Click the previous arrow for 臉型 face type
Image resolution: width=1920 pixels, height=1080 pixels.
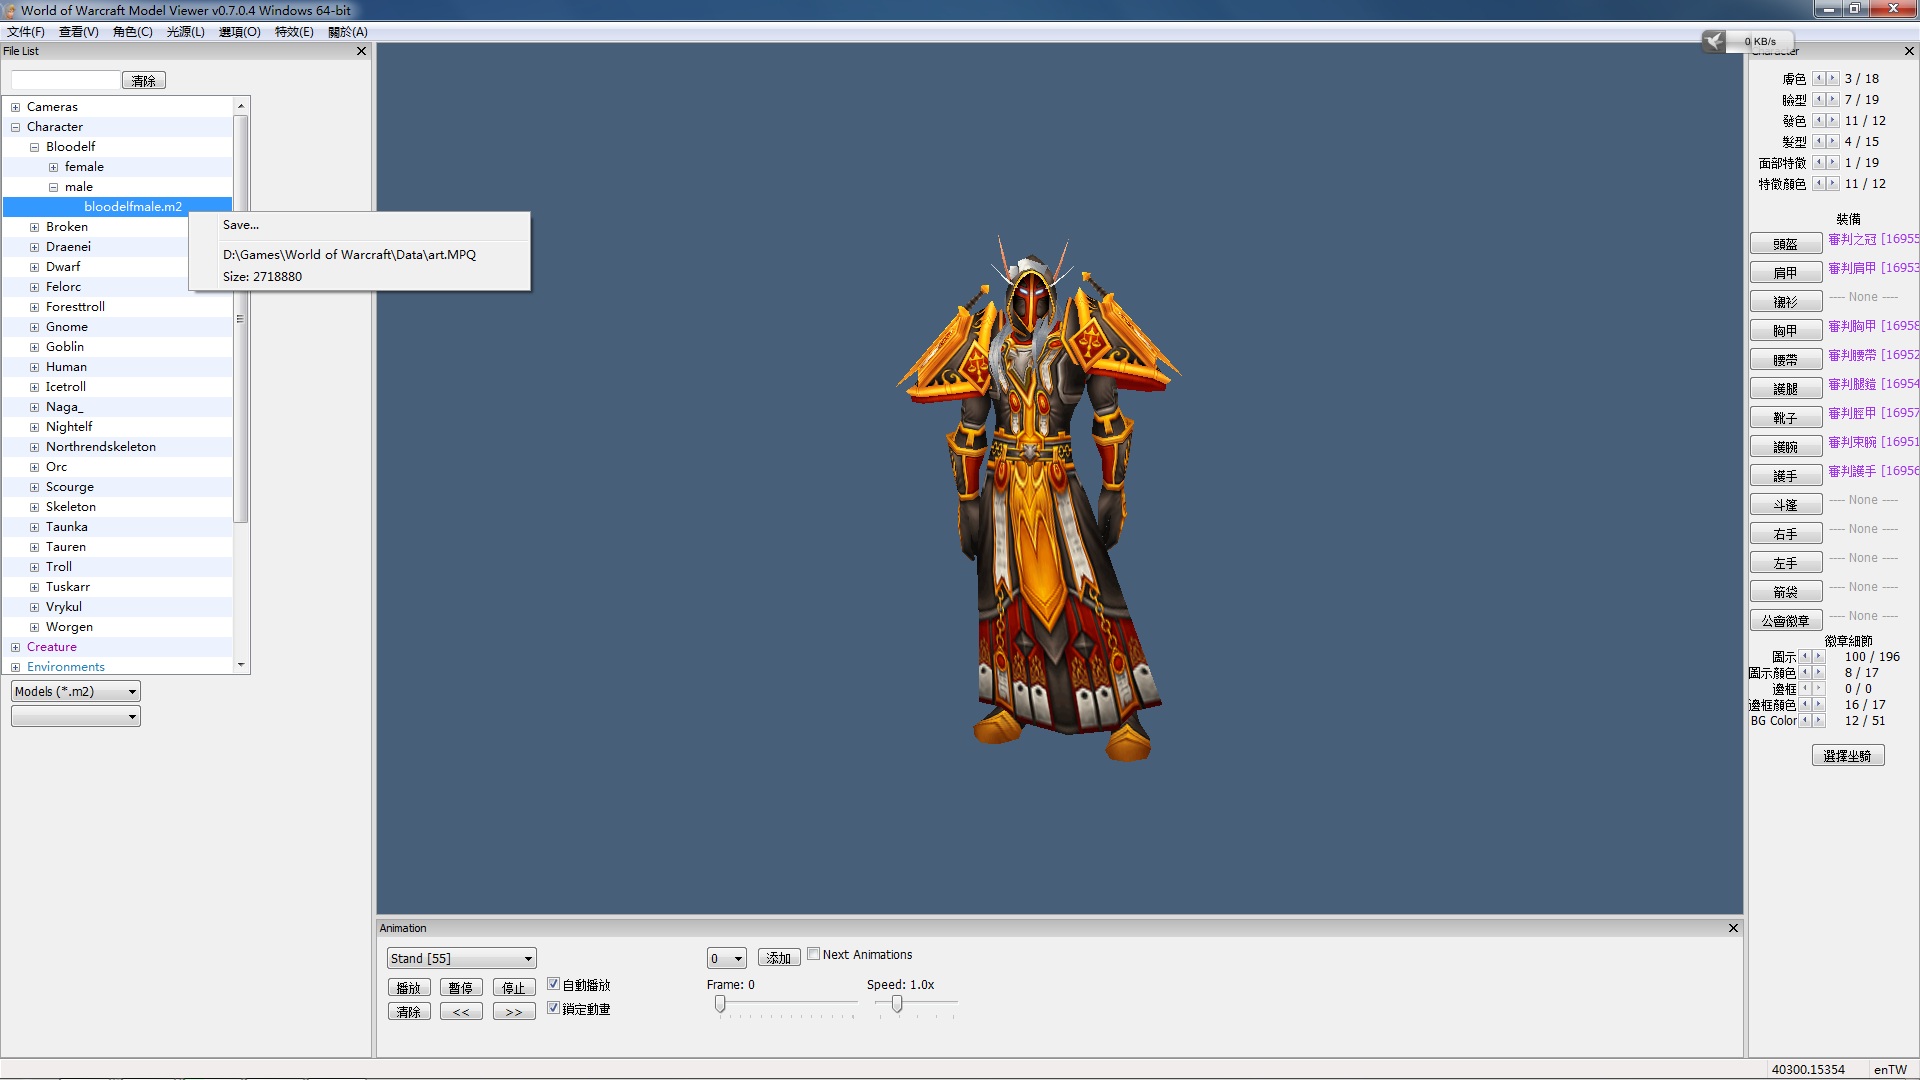tap(1820, 99)
